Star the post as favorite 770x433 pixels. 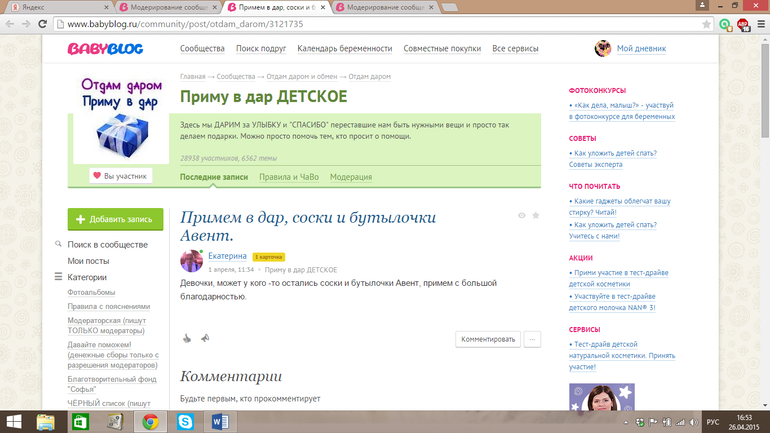pyautogui.click(x=536, y=215)
